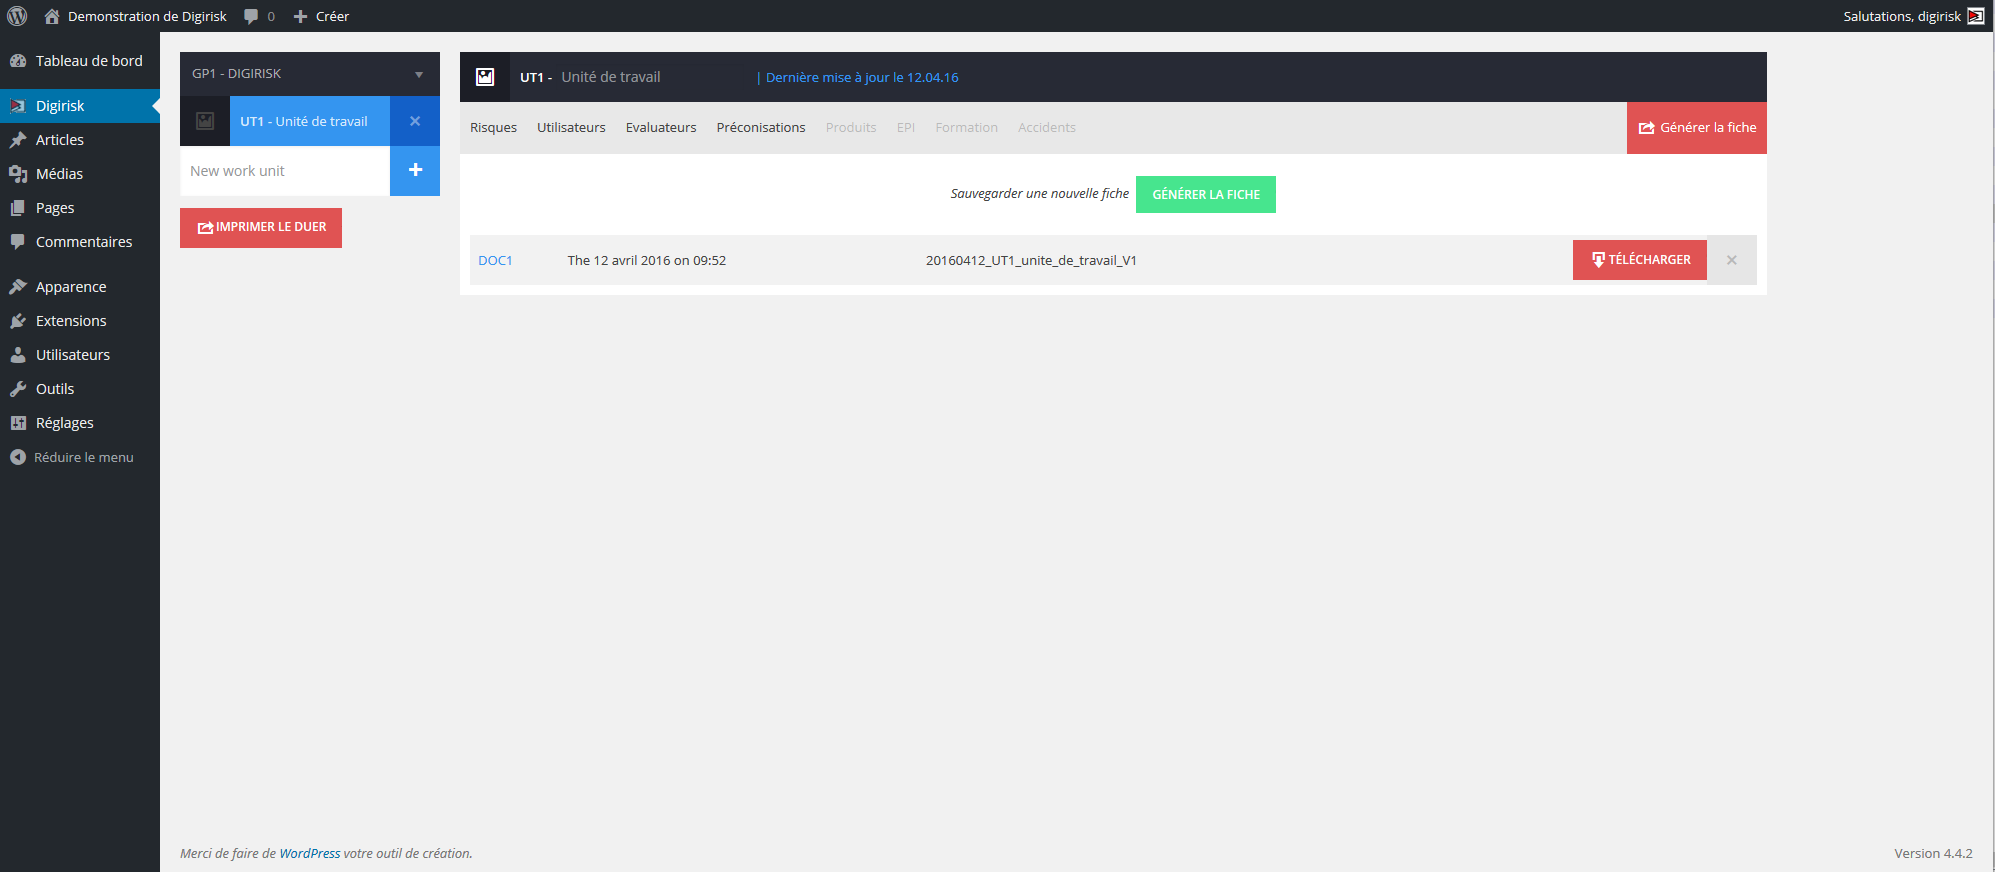The height and width of the screenshot is (872, 1995).
Task: Click the Réduire le menu arrow icon
Action: pyautogui.click(x=18, y=457)
